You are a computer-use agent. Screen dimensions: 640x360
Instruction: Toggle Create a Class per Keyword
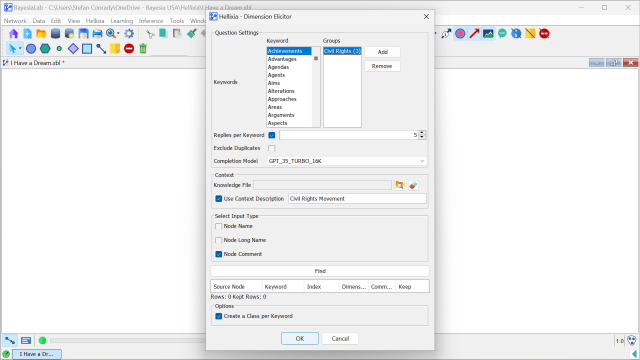coord(219,316)
